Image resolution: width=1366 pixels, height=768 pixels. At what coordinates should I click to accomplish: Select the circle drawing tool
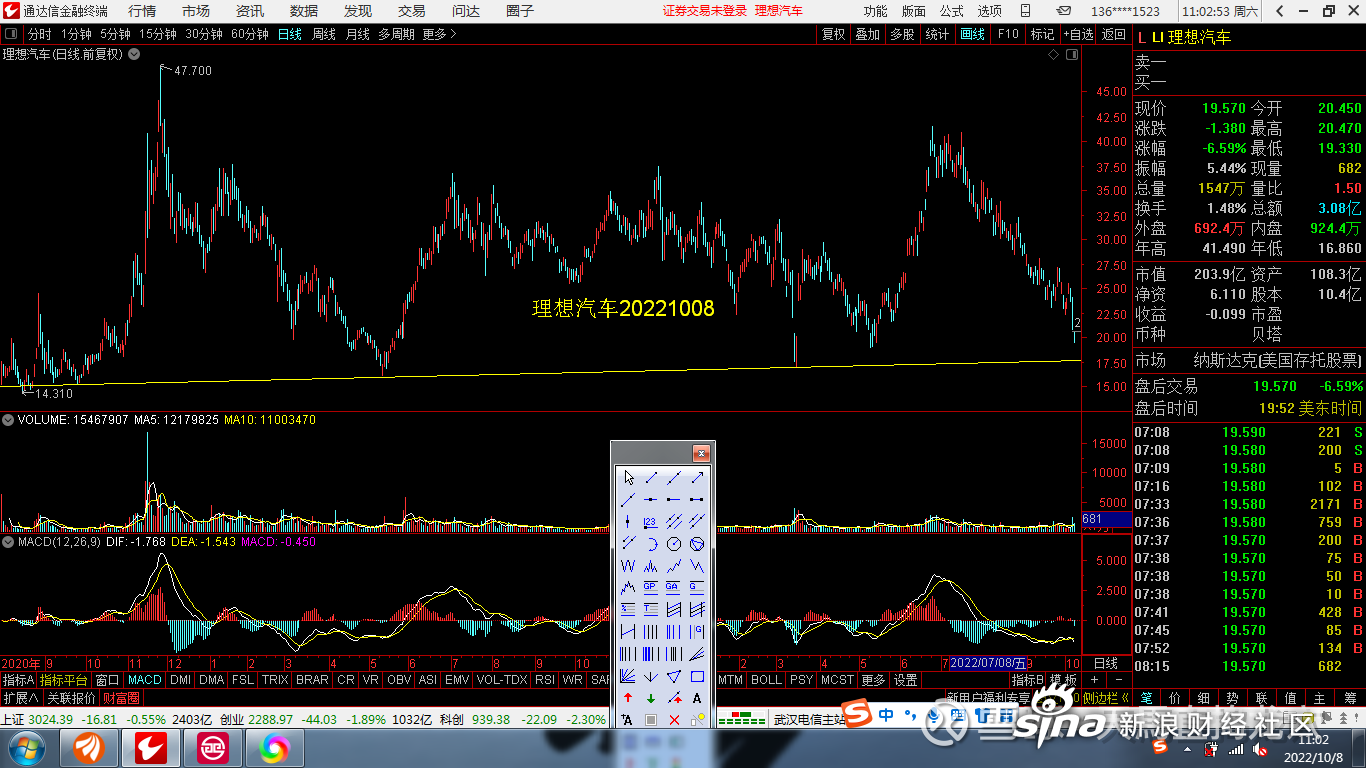(x=674, y=543)
